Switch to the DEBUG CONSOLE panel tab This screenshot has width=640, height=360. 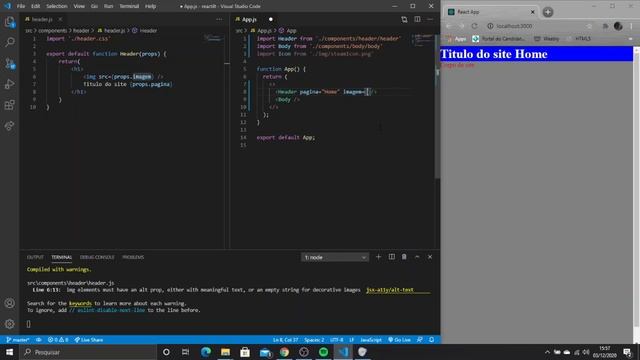point(97,257)
